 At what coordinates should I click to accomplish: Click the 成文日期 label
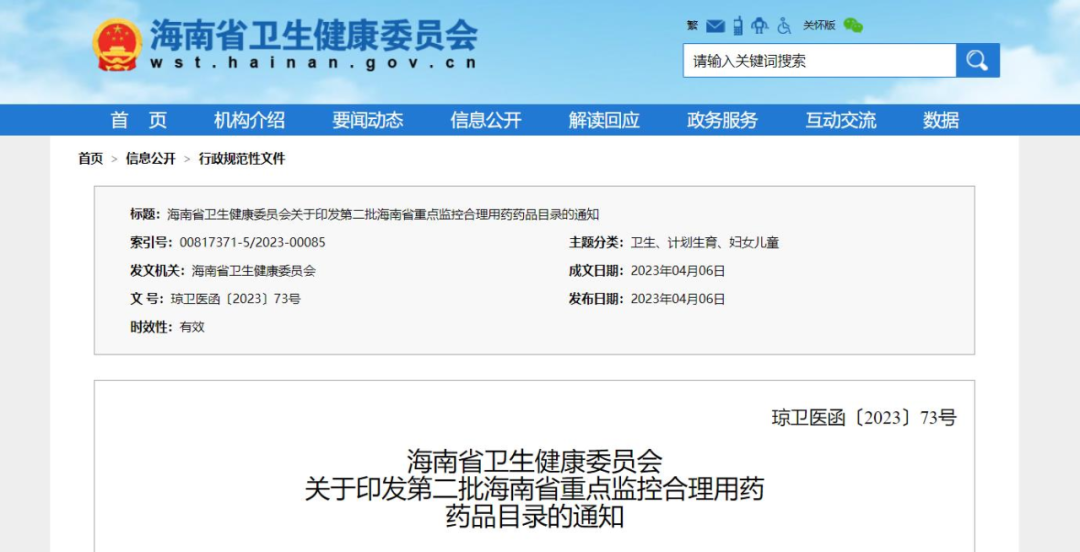596,271
